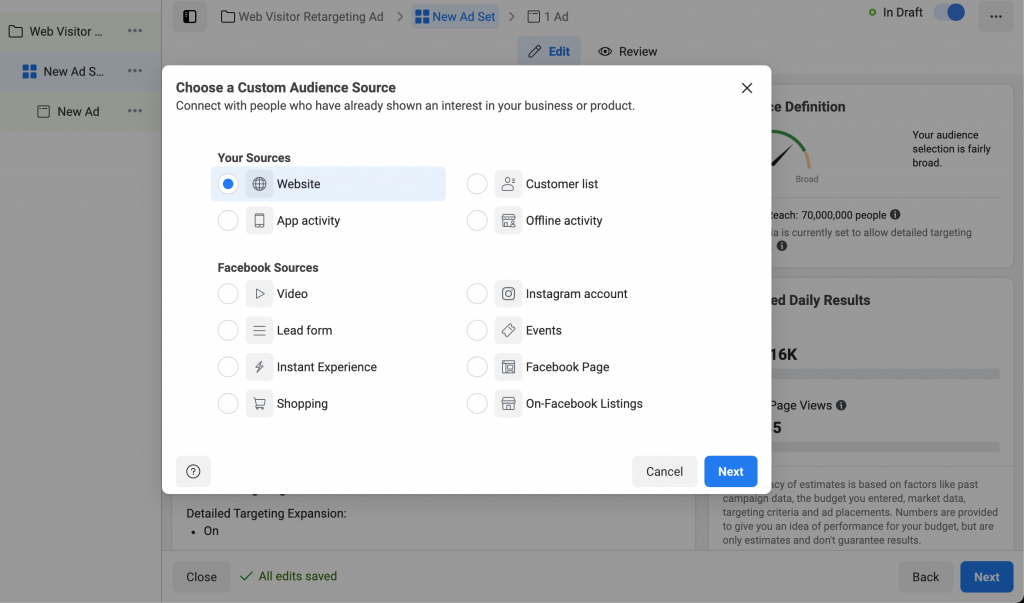This screenshot has height=603, width=1024.
Task: Select the Offline activity radio button
Action: [x=477, y=221]
